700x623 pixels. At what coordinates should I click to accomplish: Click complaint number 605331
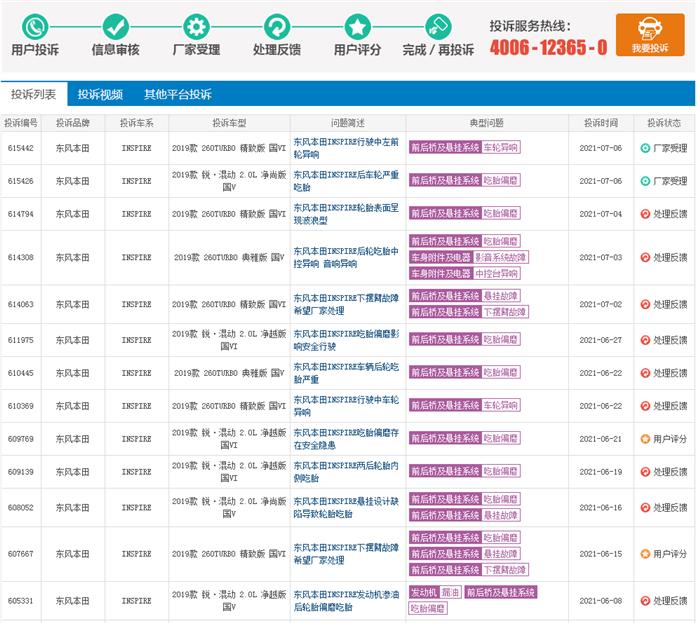pyautogui.click(x=21, y=601)
